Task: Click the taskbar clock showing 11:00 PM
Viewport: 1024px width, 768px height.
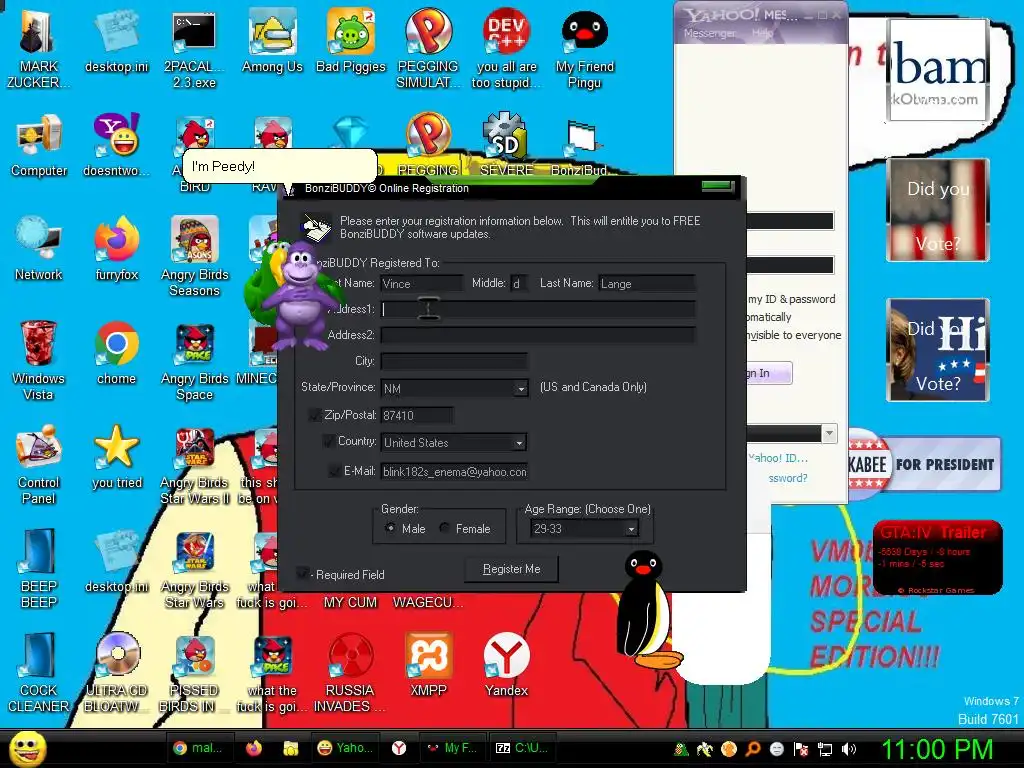Action: pyautogui.click(x=937, y=749)
